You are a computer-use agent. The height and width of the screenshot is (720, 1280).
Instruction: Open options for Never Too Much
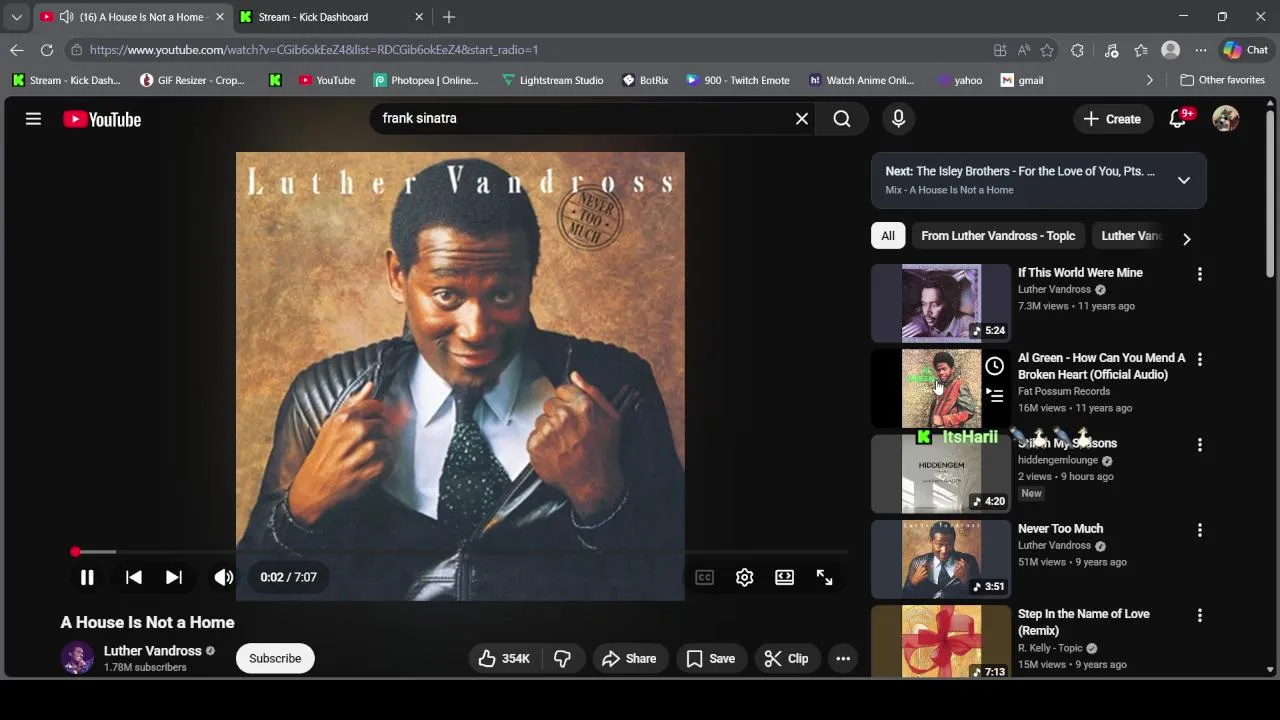coord(1200,530)
